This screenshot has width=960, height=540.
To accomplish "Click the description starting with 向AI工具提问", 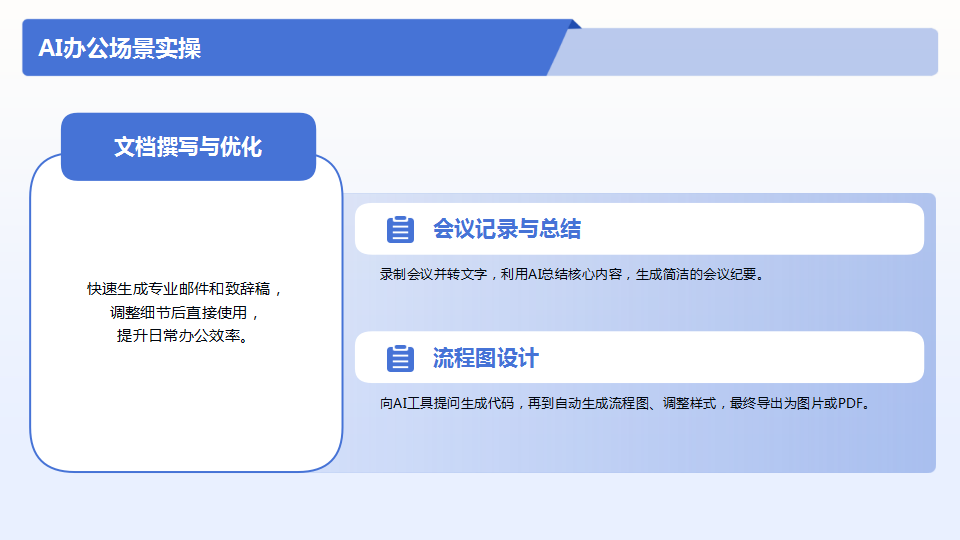I will pos(626,403).
